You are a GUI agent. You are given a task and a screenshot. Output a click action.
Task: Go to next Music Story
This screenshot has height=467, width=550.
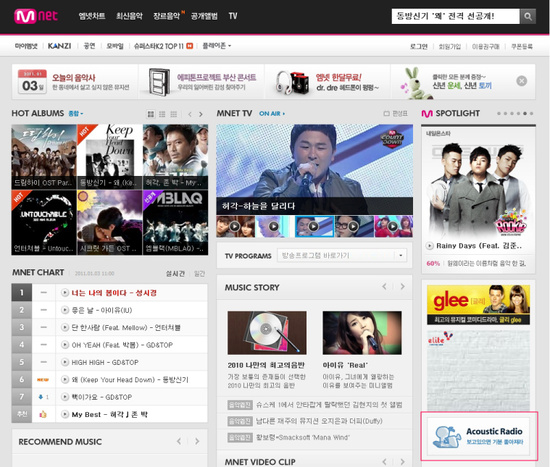[402, 287]
